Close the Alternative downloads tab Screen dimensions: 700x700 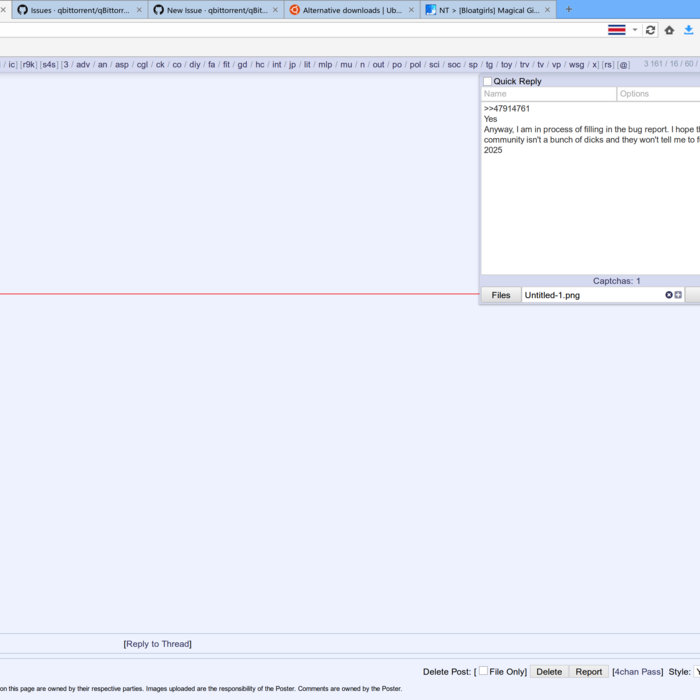click(x=411, y=10)
